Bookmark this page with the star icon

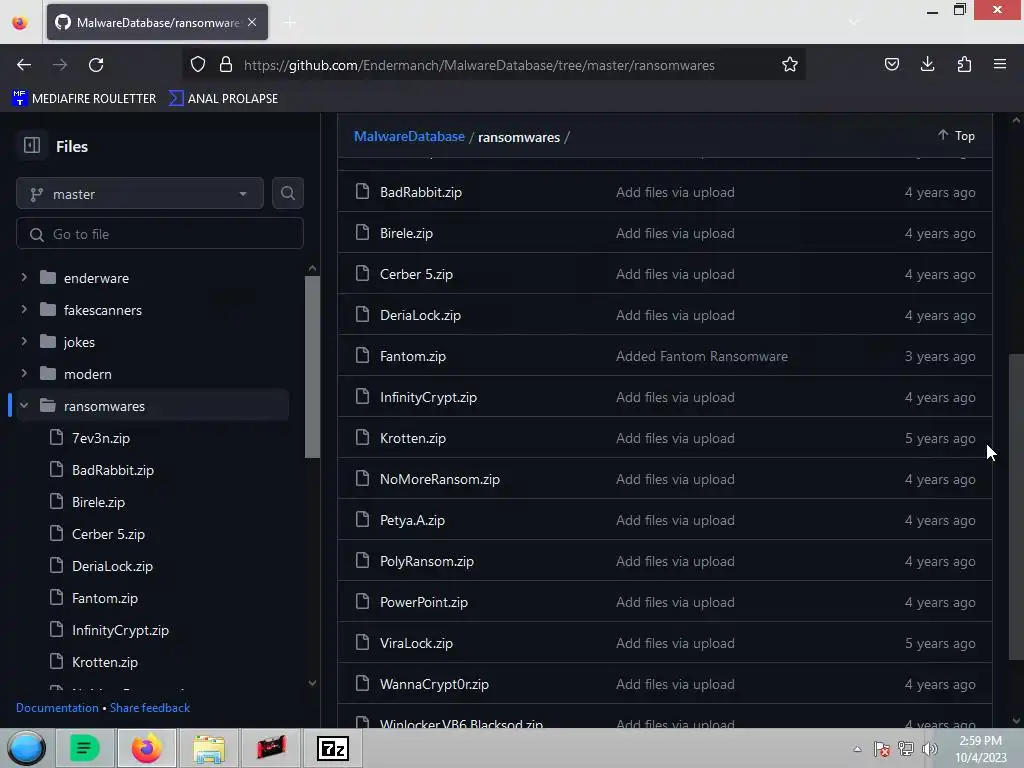pos(790,64)
